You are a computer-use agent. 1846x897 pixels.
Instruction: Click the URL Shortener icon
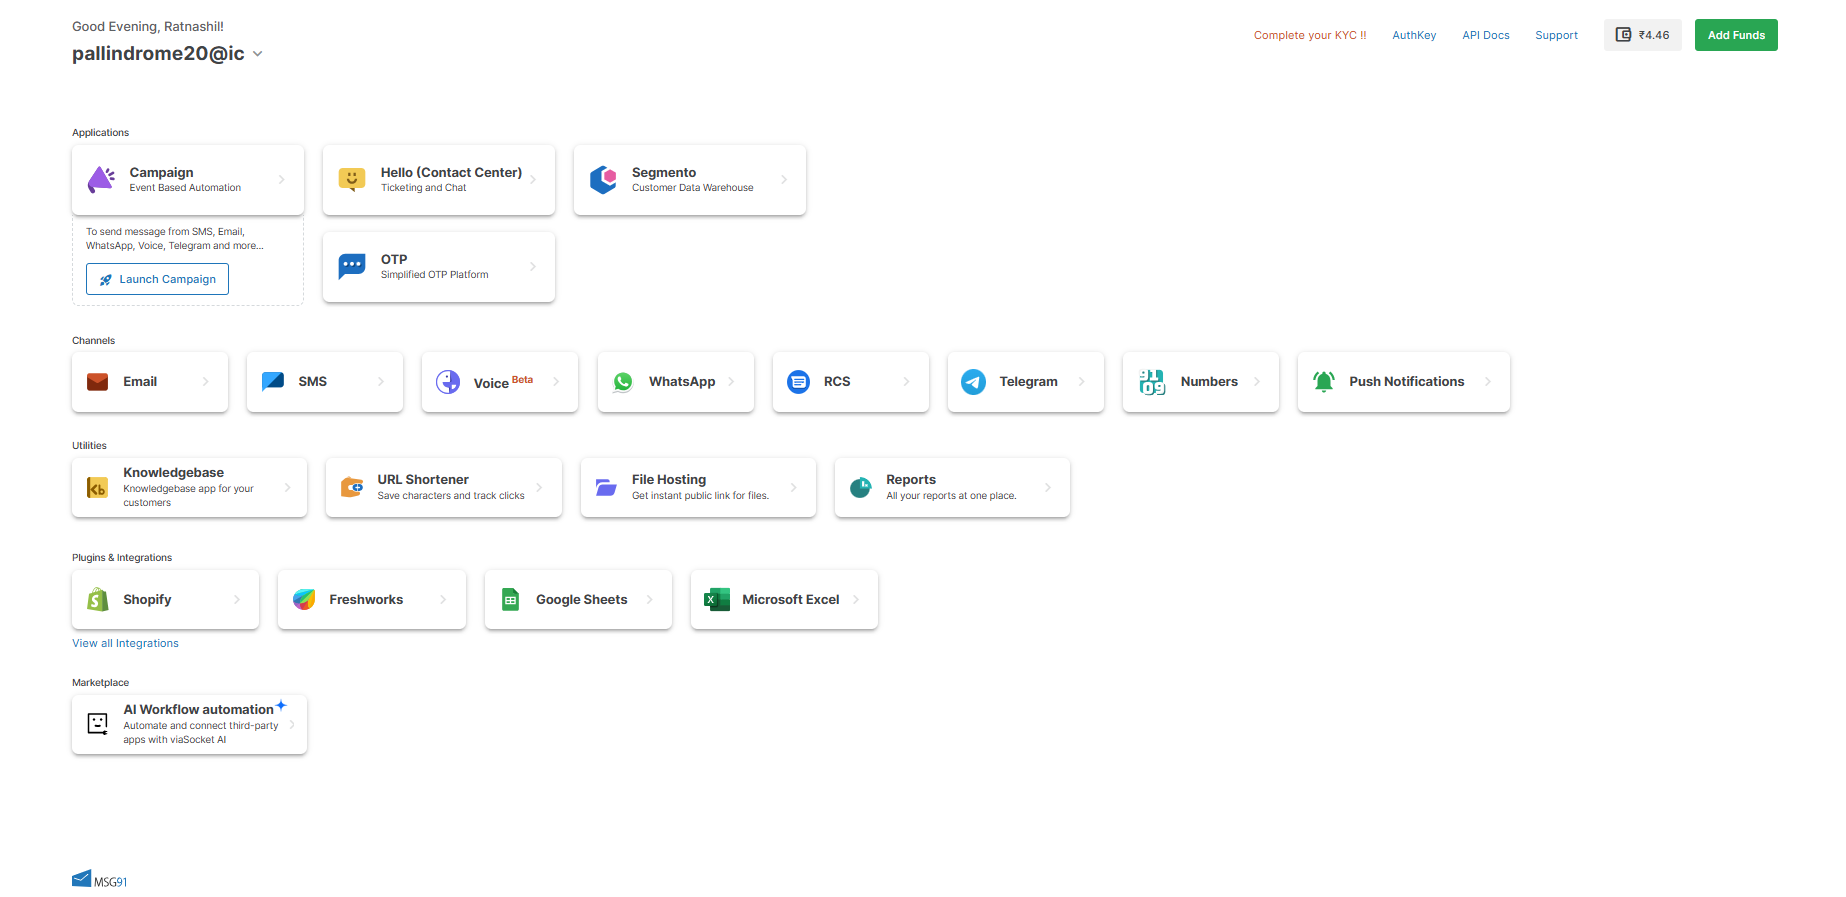[352, 487]
